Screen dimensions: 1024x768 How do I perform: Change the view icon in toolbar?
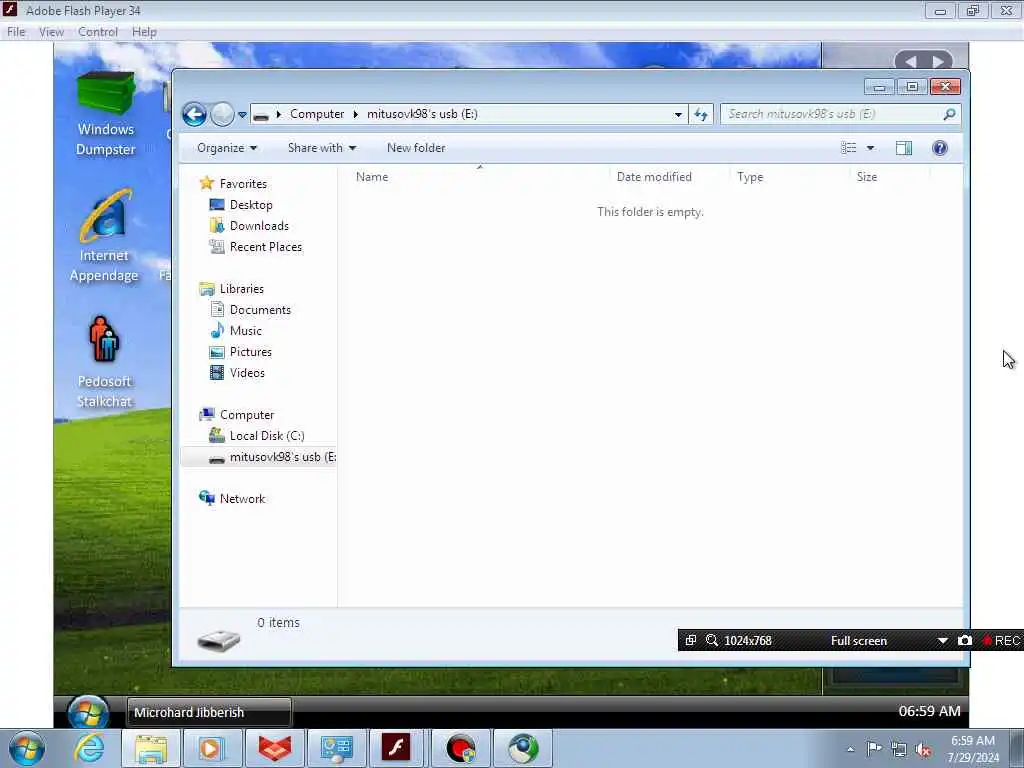coord(848,148)
